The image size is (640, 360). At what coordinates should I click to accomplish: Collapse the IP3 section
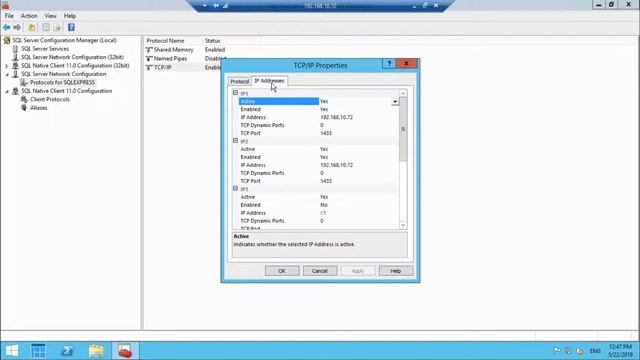point(236,189)
